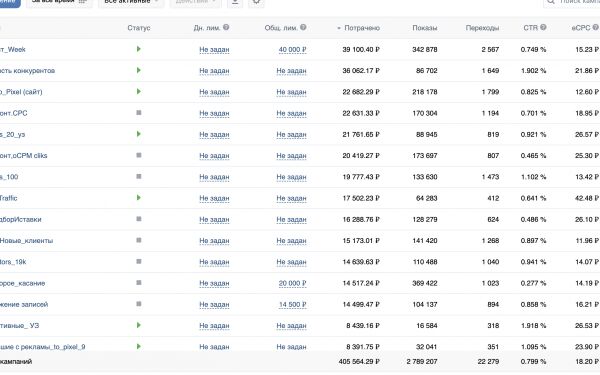Open help tooltip icon next to Общ. лим.
The width and height of the screenshot is (600, 375).
click(x=303, y=27)
